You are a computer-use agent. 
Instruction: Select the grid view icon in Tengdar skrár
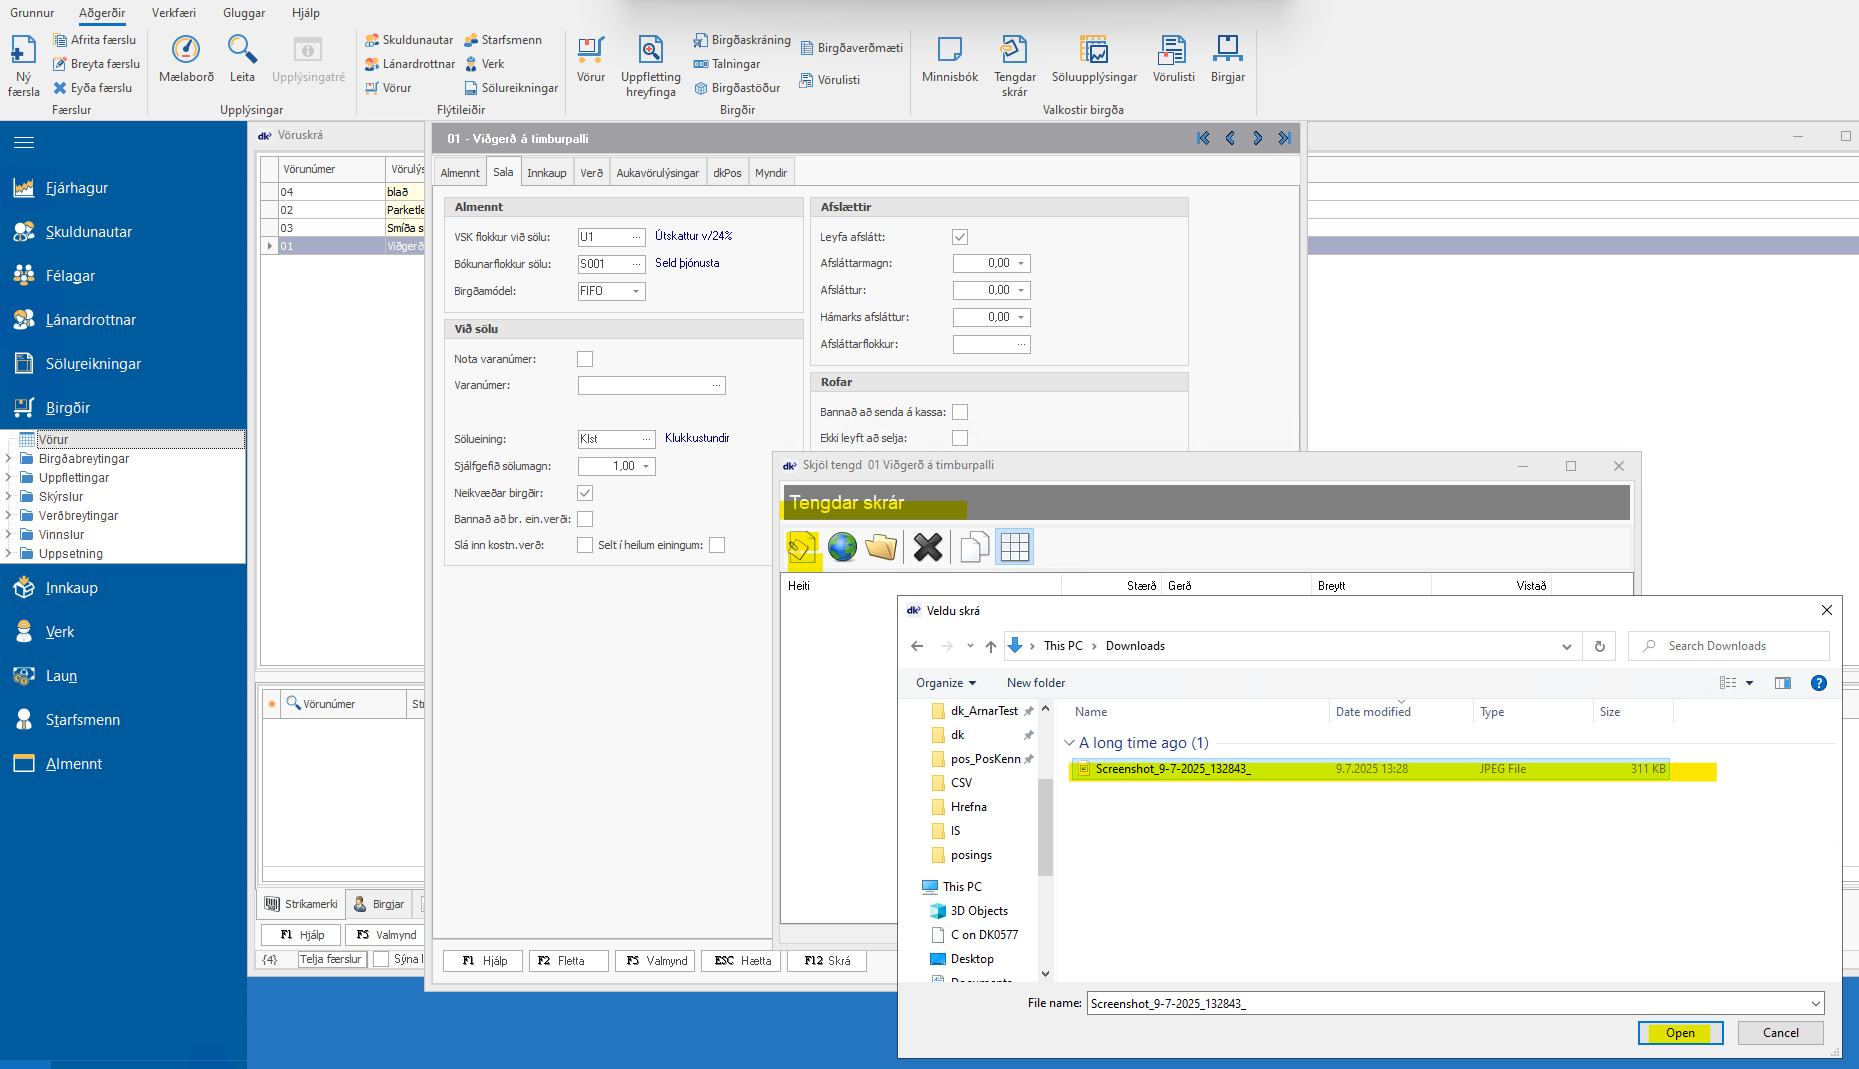point(1014,547)
